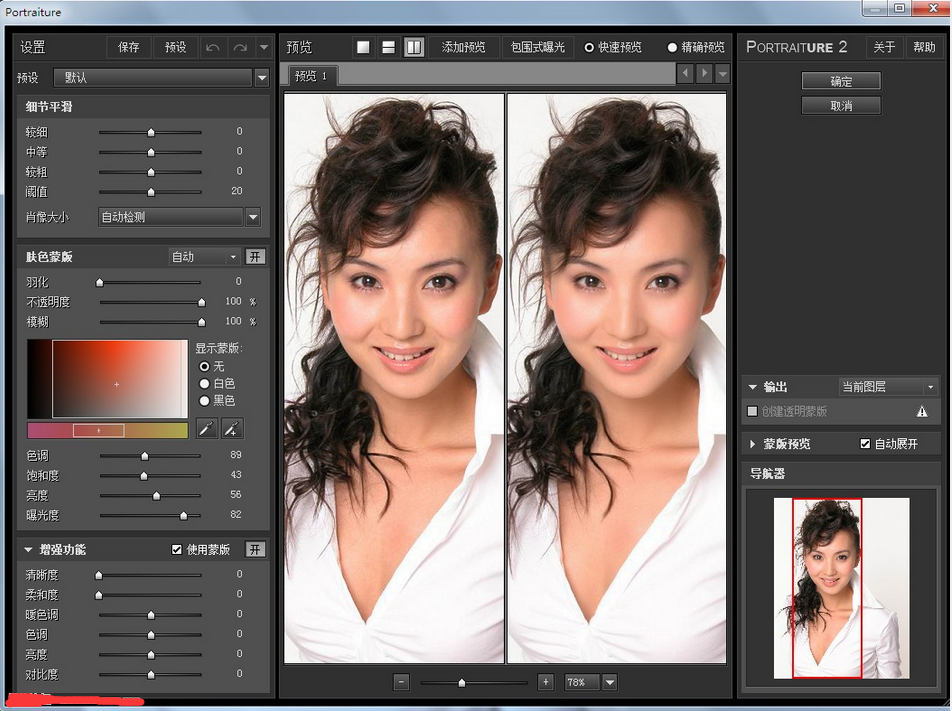The image size is (952, 711).
Task: Switch to the 预览 1 tab
Action: coord(312,75)
